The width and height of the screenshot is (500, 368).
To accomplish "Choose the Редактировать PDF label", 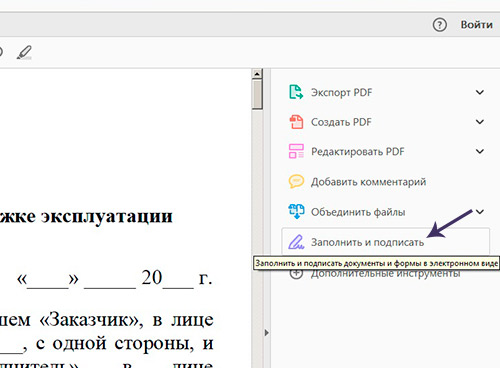I will pyautogui.click(x=358, y=152).
